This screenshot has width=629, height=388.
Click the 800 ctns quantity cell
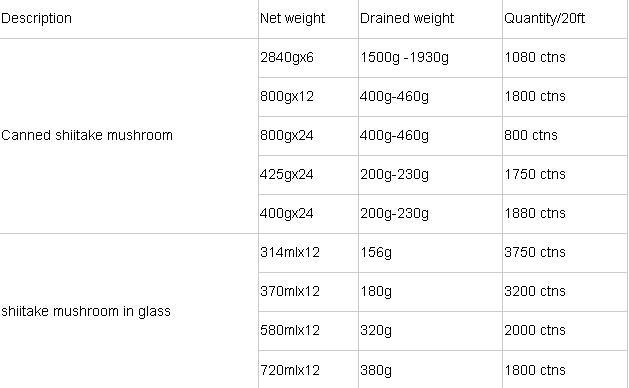(565, 136)
